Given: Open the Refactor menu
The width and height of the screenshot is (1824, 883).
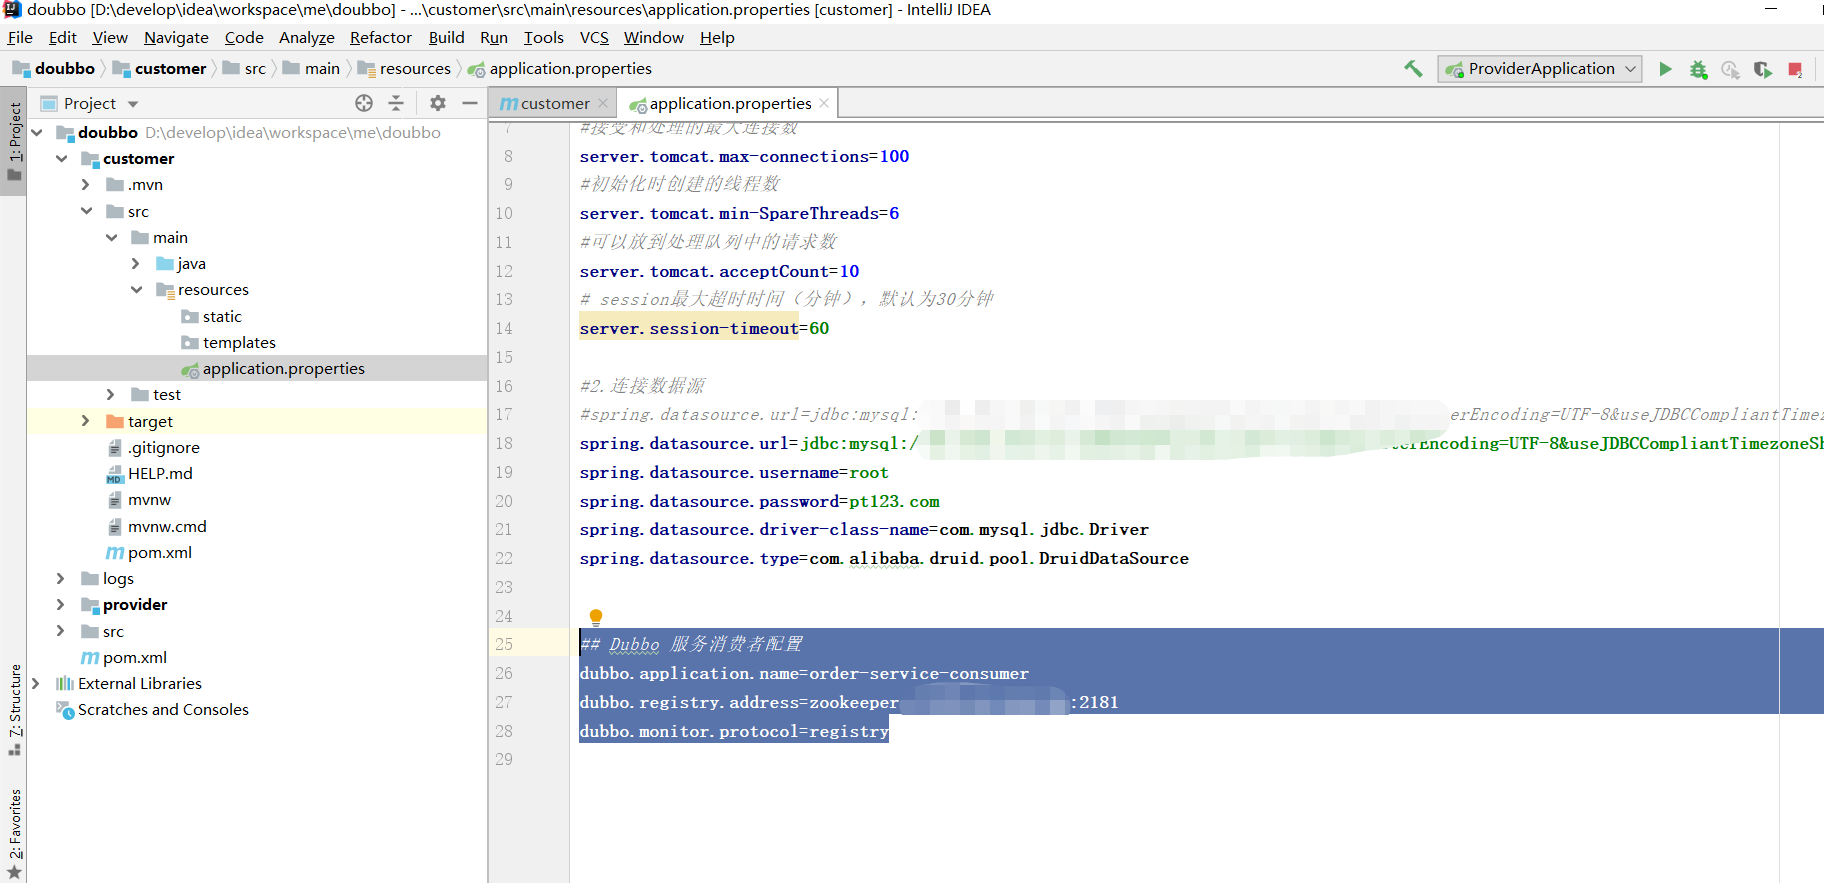Looking at the screenshot, I should [x=381, y=38].
